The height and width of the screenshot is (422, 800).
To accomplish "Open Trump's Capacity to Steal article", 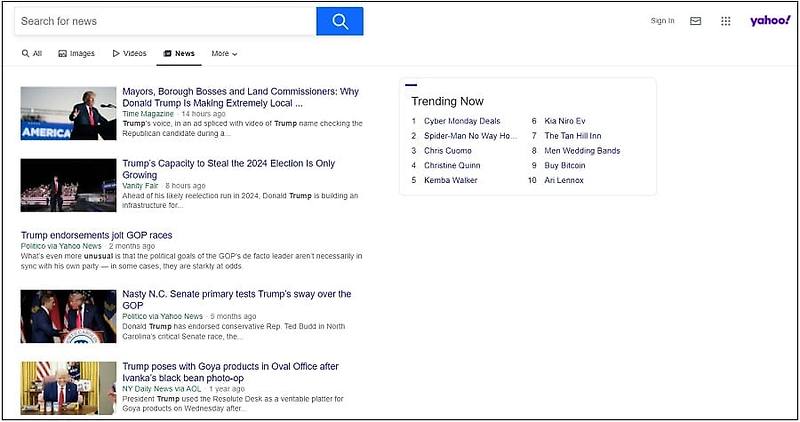I will tap(229, 169).
